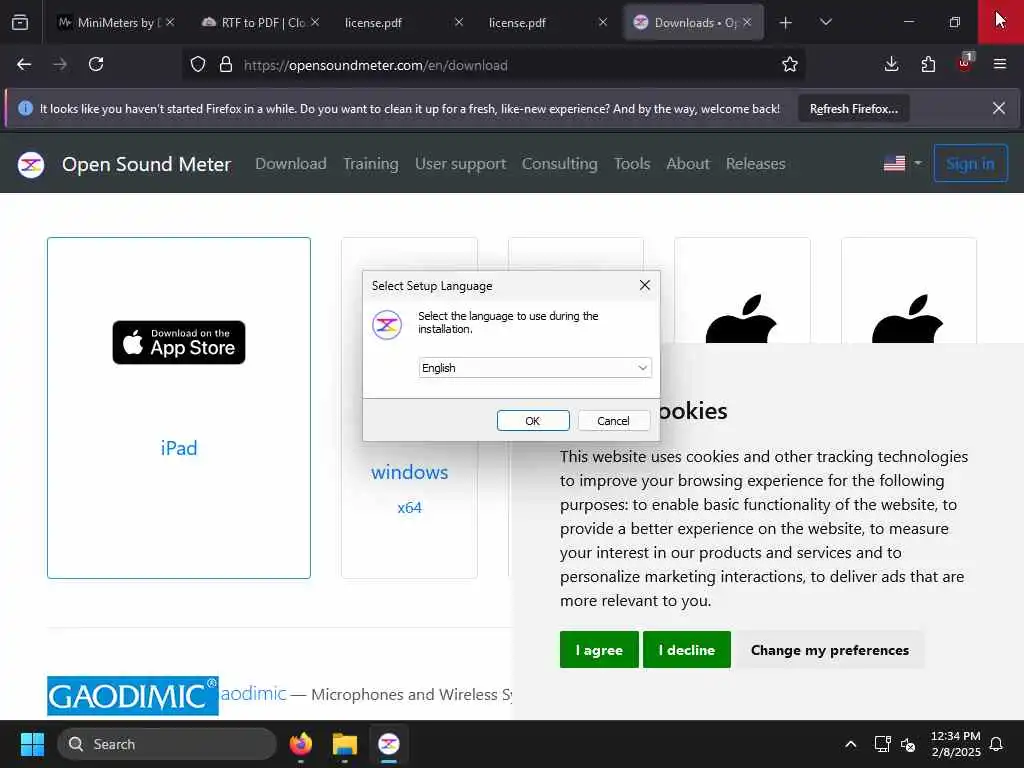This screenshot has height=768, width=1024.
Task: Click the x64 link under windows
Action: click(x=409, y=507)
